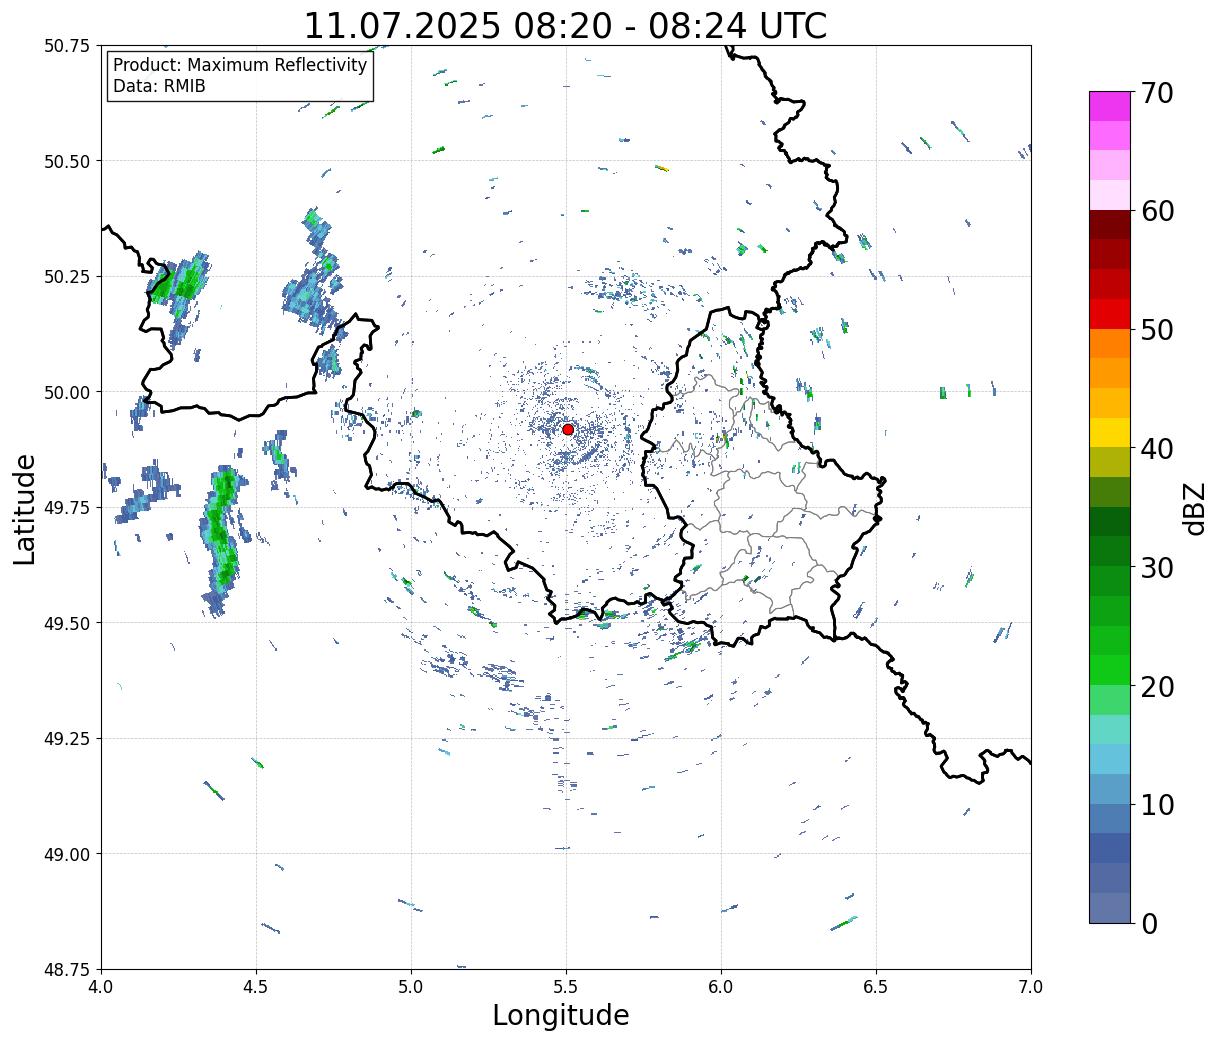
Task: Click the longitude tick label 5.0
Action: coord(411,987)
